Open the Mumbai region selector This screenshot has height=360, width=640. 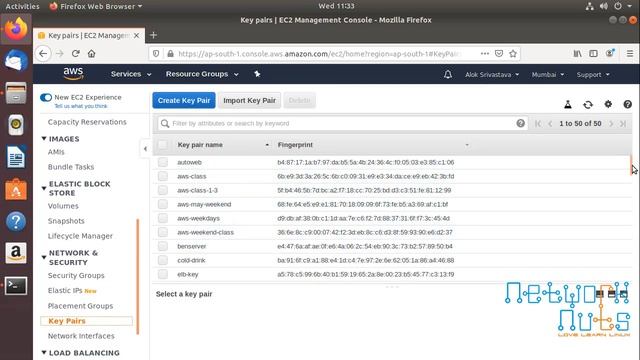coord(548,75)
